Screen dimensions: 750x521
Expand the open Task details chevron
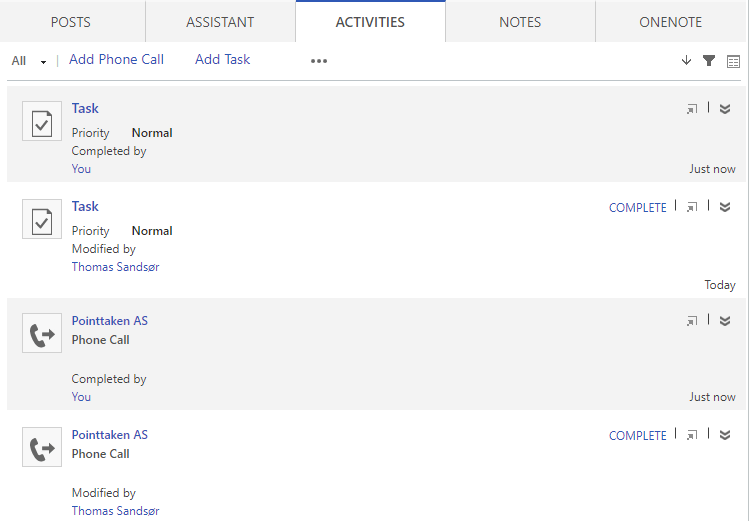point(725,208)
